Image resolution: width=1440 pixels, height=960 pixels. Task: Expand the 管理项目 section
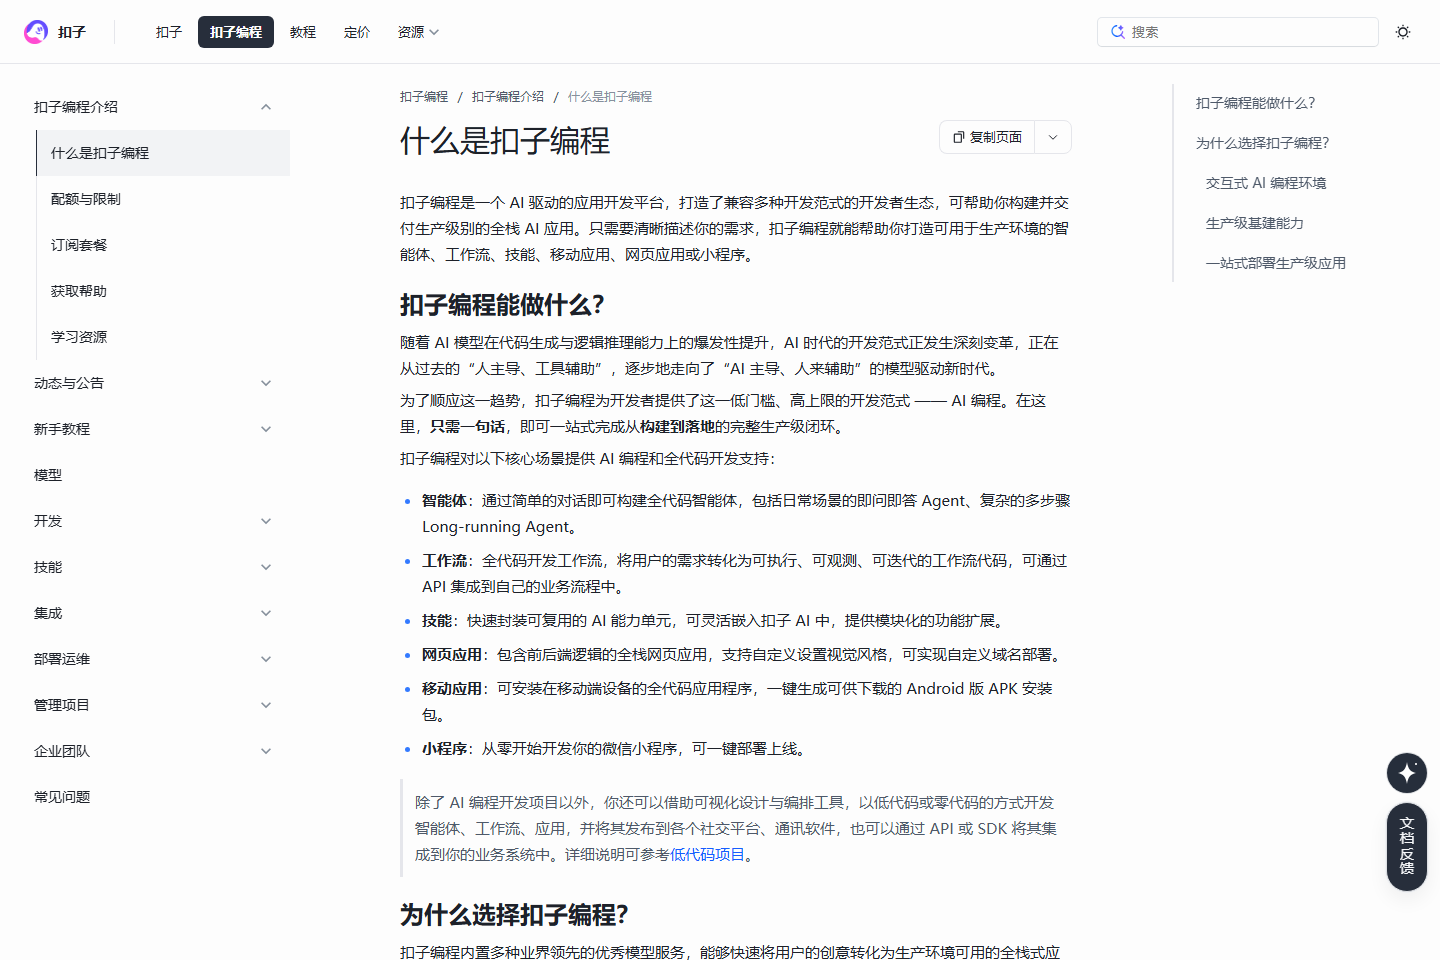click(x=266, y=705)
